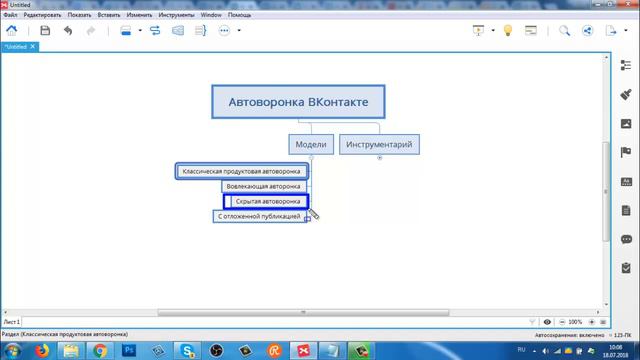Zoom out with the minus button
Image resolution: width=640 pixels, height=360 pixels.
(562, 322)
